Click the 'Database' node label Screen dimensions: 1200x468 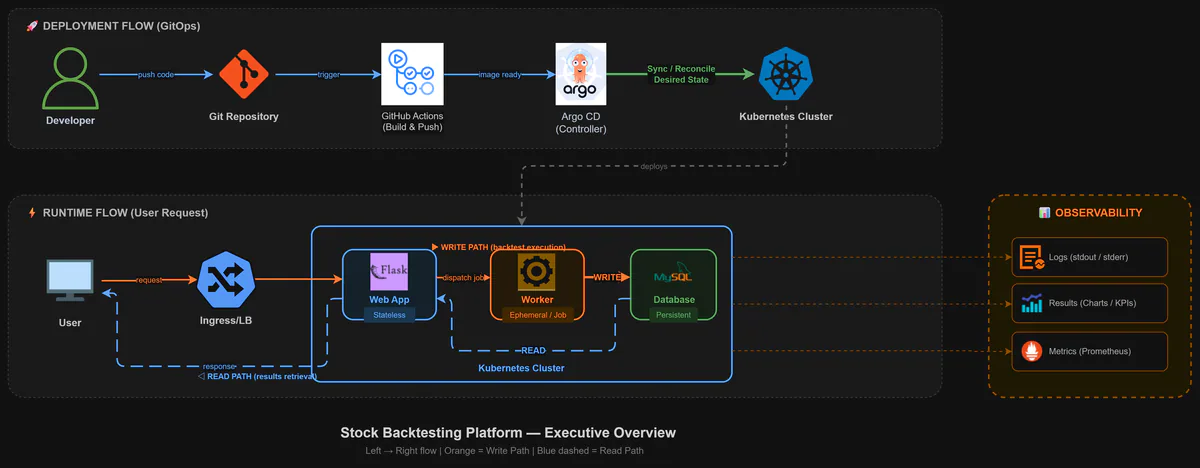tap(673, 300)
